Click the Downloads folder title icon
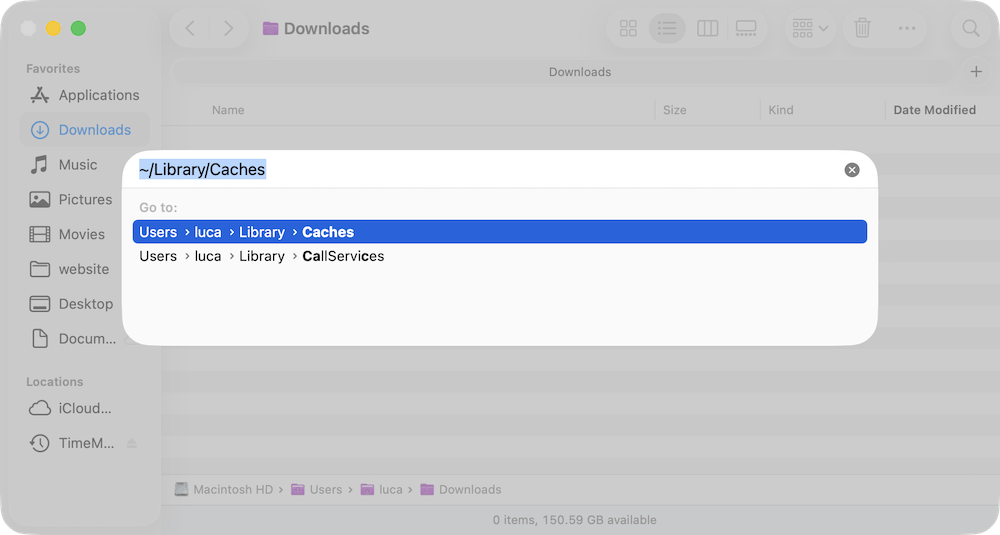 click(270, 29)
